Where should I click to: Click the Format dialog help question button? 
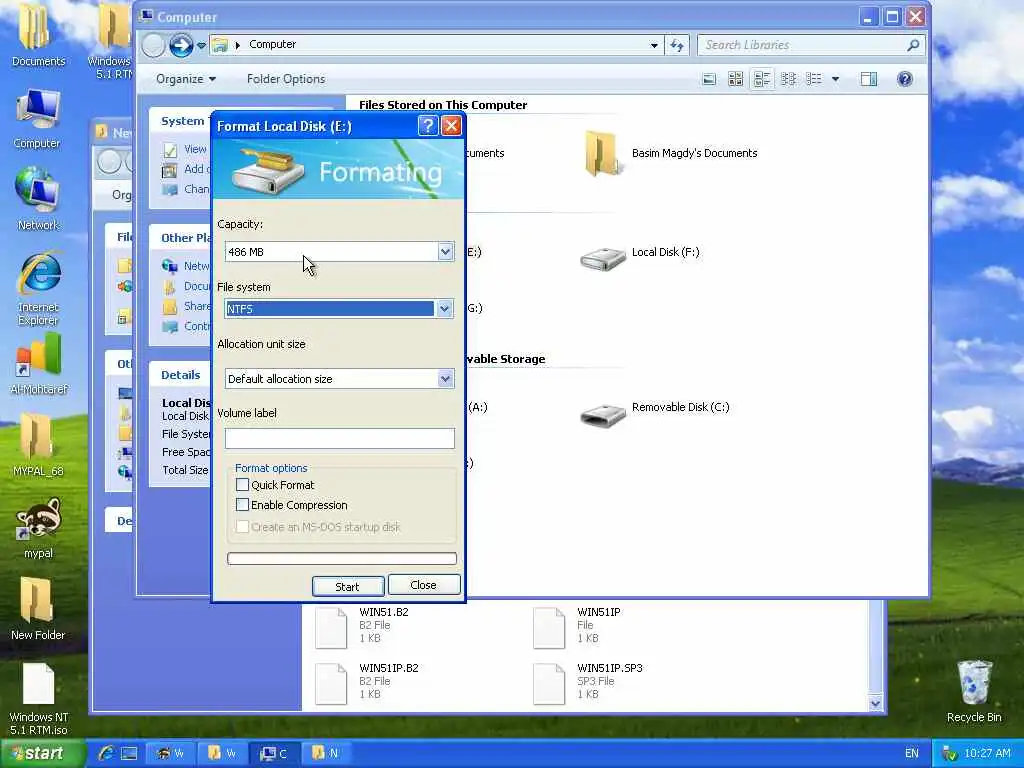428,125
